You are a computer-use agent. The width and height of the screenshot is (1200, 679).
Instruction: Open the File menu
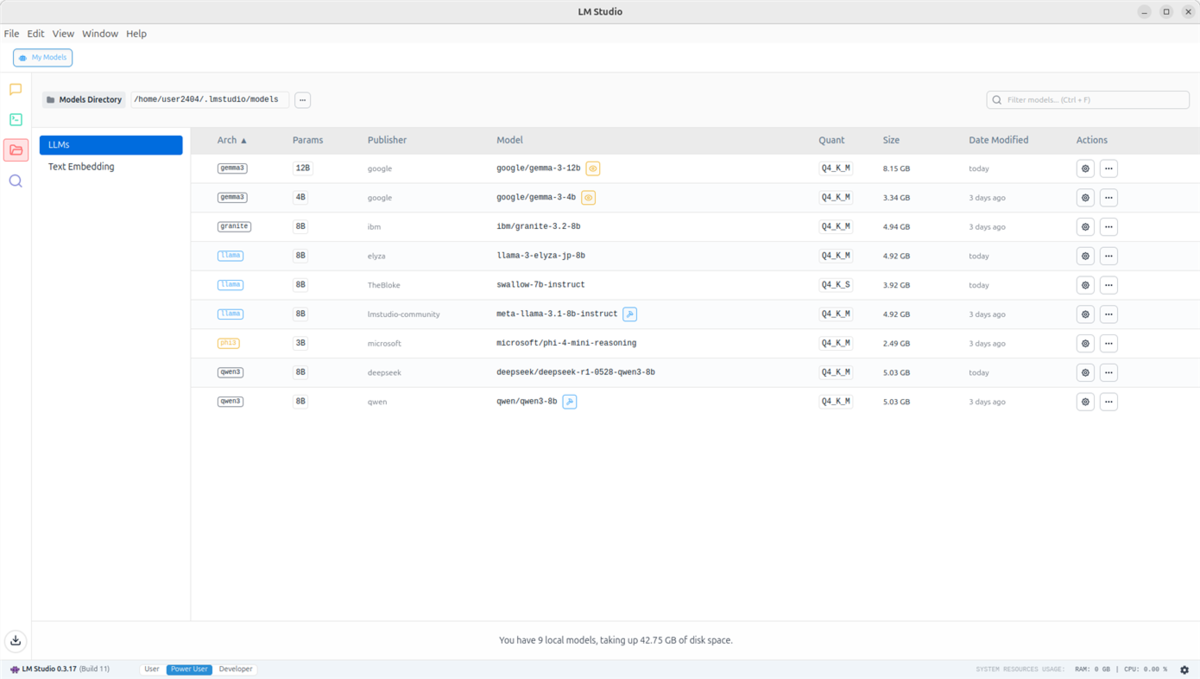pyautogui.click(x=12, y=33)
